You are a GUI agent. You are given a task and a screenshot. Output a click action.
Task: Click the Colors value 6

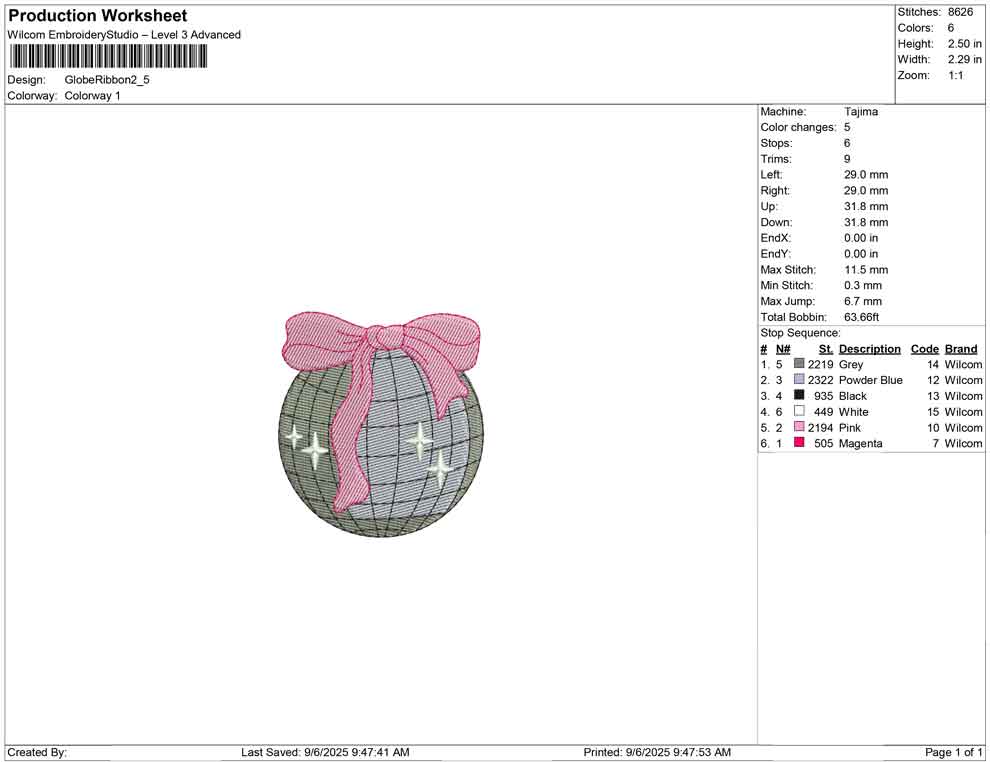(x=951, y=28)
